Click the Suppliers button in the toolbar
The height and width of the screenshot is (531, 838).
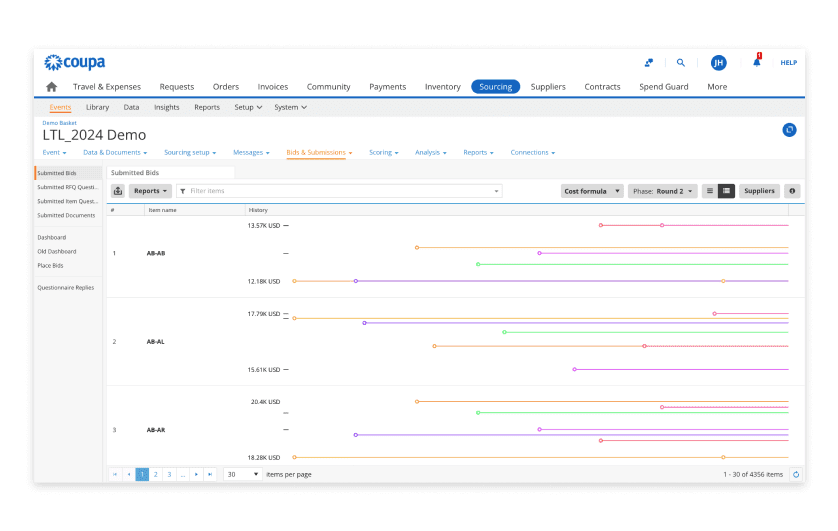759,191
